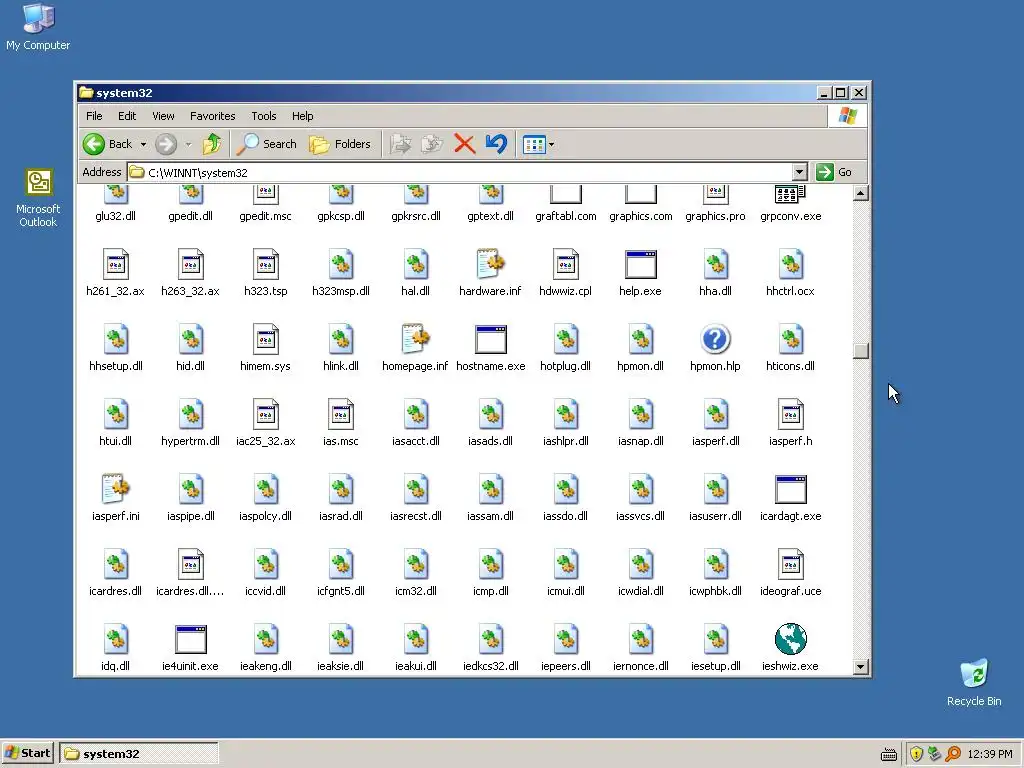Open the Tools menu

click(264, 116)
